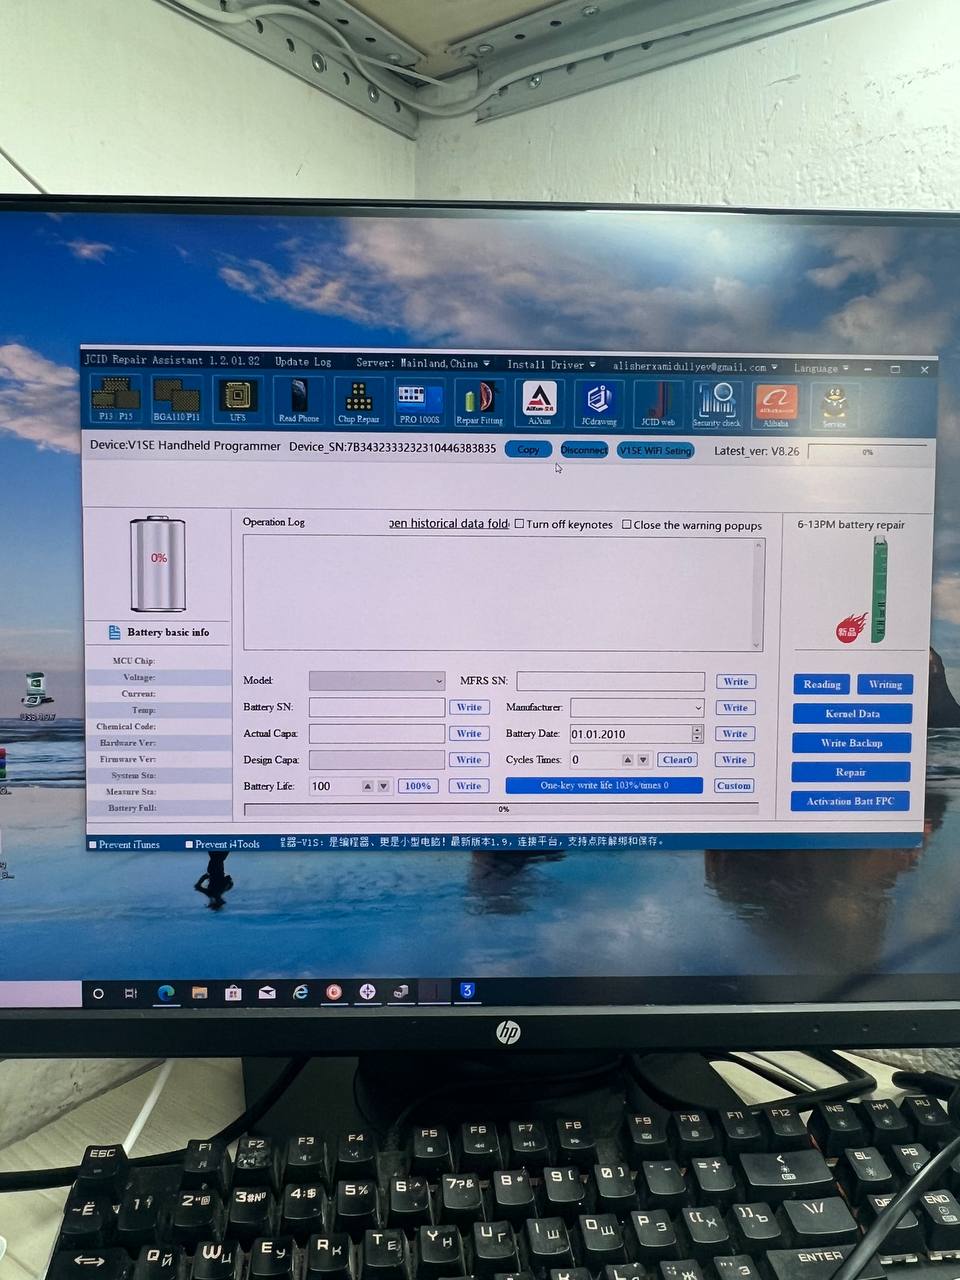Open the P13 P15 chip tool
Image resolution: width=960 pixels, height=1280 pixels.
[116, 399]
